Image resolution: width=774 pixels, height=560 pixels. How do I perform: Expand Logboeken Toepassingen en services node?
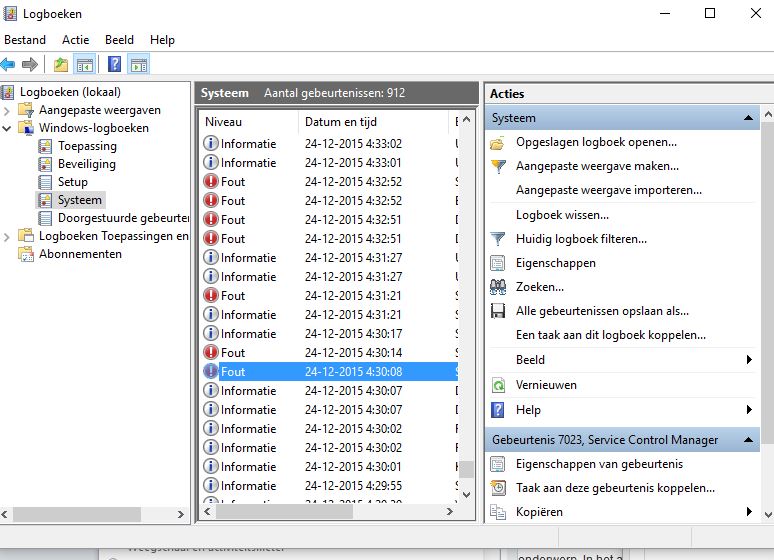pos(8,236)
